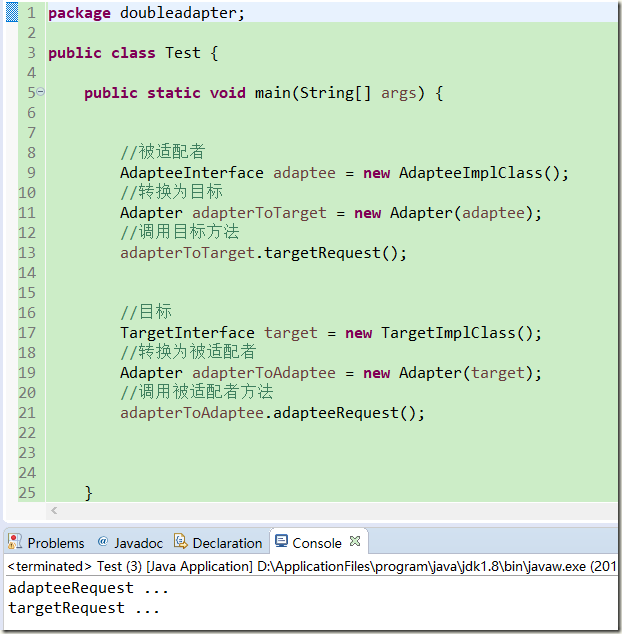622x634 pixels.
Task: Open the Problems tab
Action: pos(46,543)
